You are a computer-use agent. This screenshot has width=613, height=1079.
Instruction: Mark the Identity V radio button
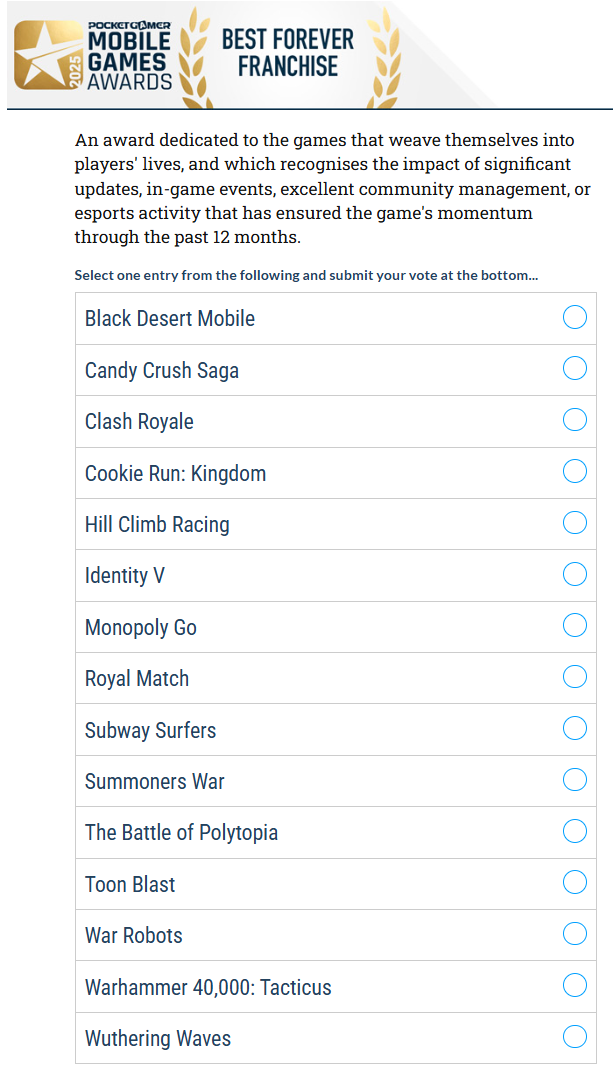[x=575, y=575]
